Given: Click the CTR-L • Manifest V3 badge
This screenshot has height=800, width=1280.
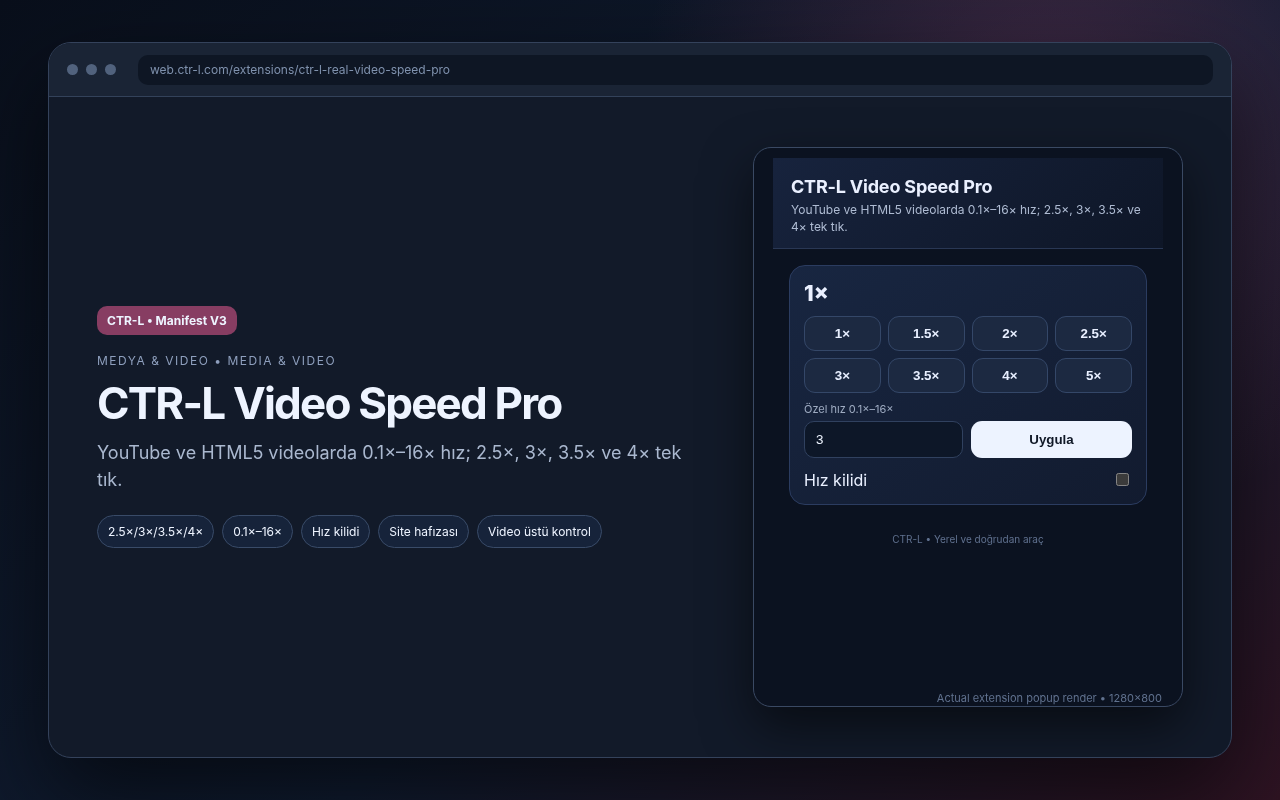Looking at the screenshot, I should click(x=167, y=321).
